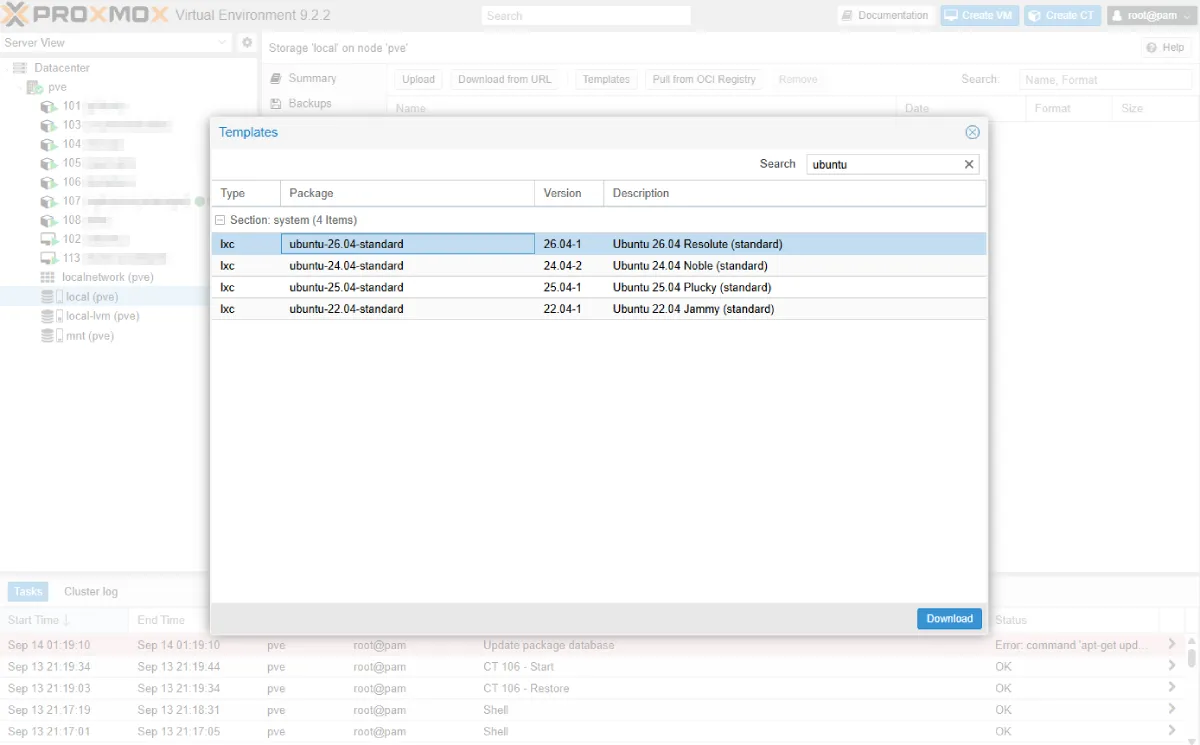Select the ubuntu-22.04-standard package row

pos(598,309)
